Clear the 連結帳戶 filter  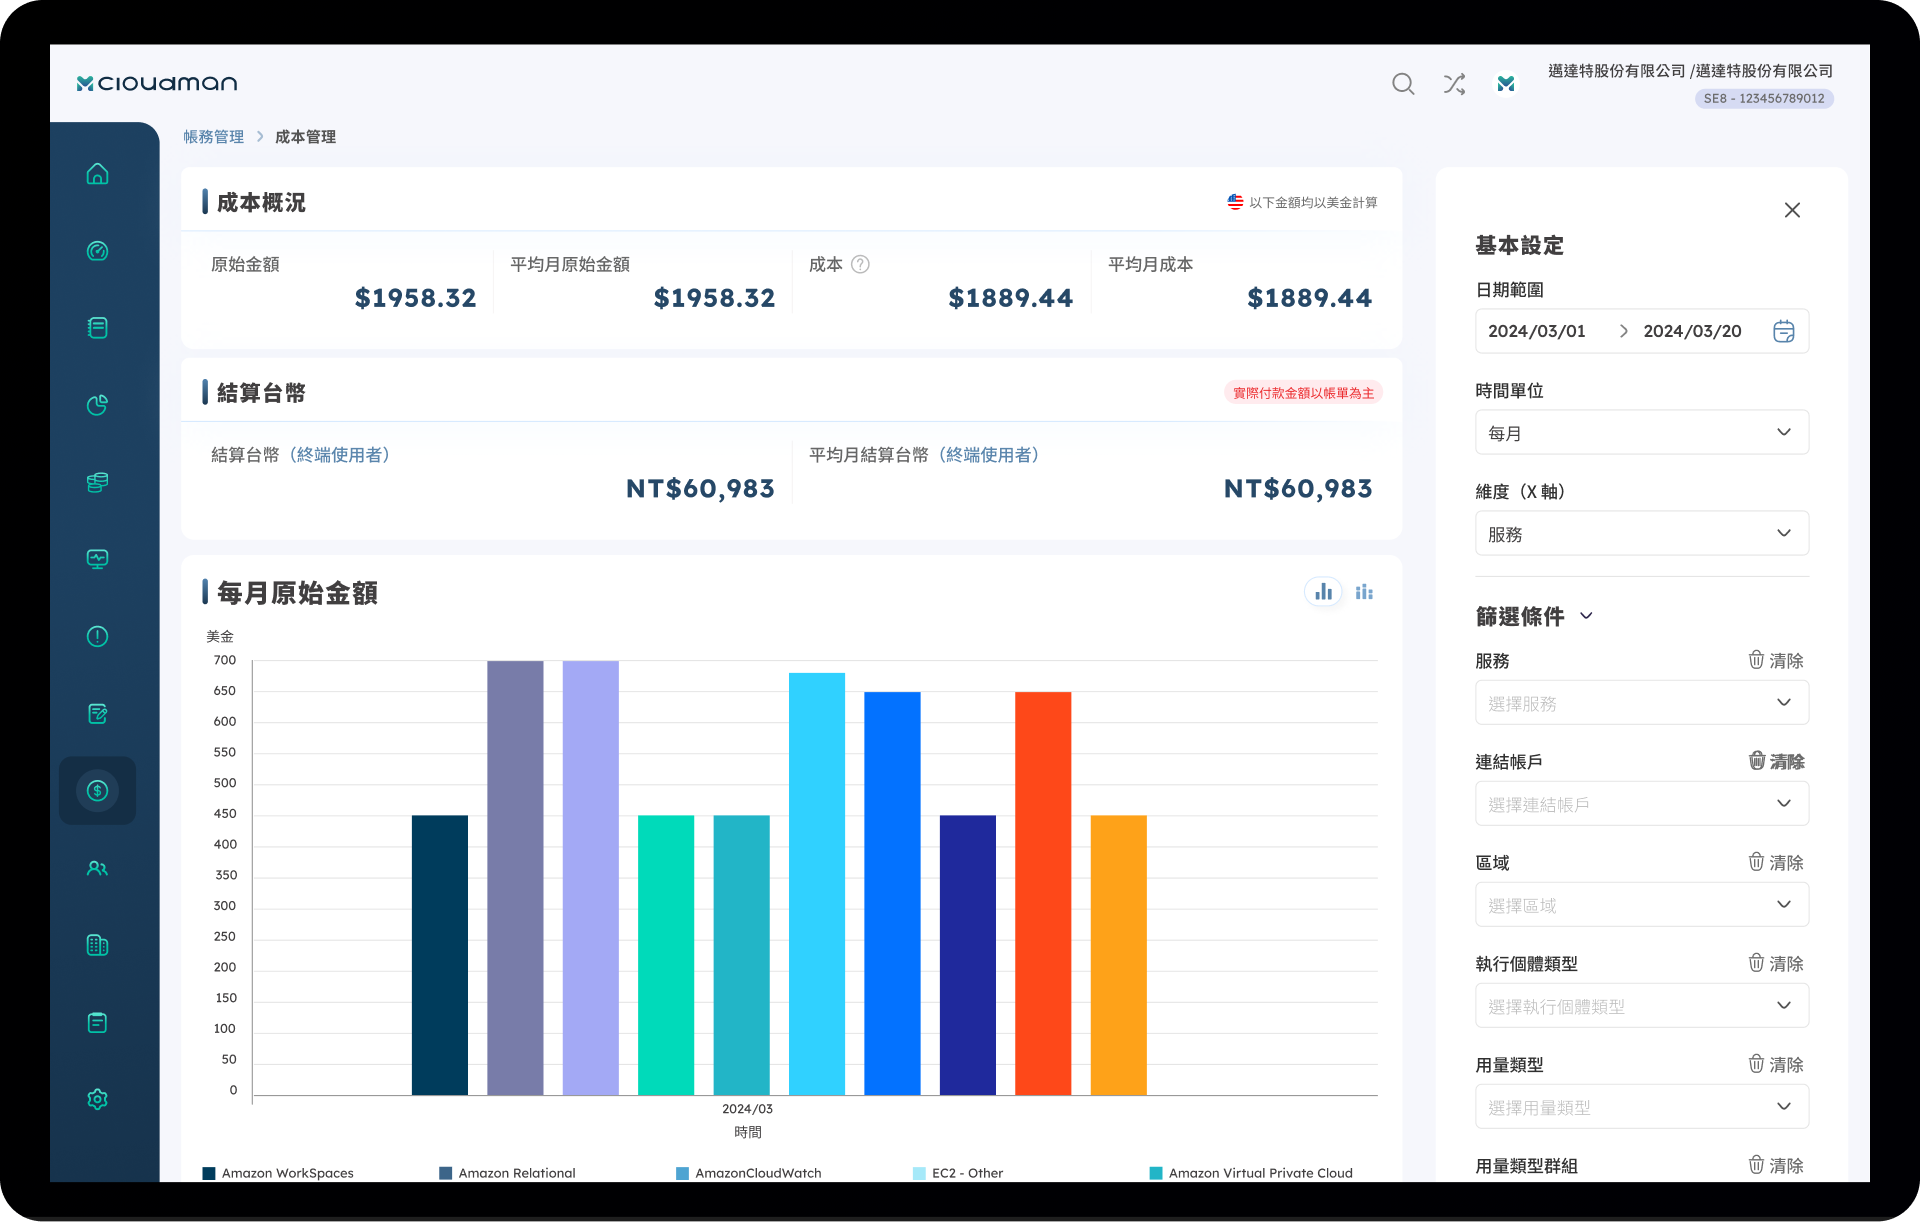coord(1776,761)
